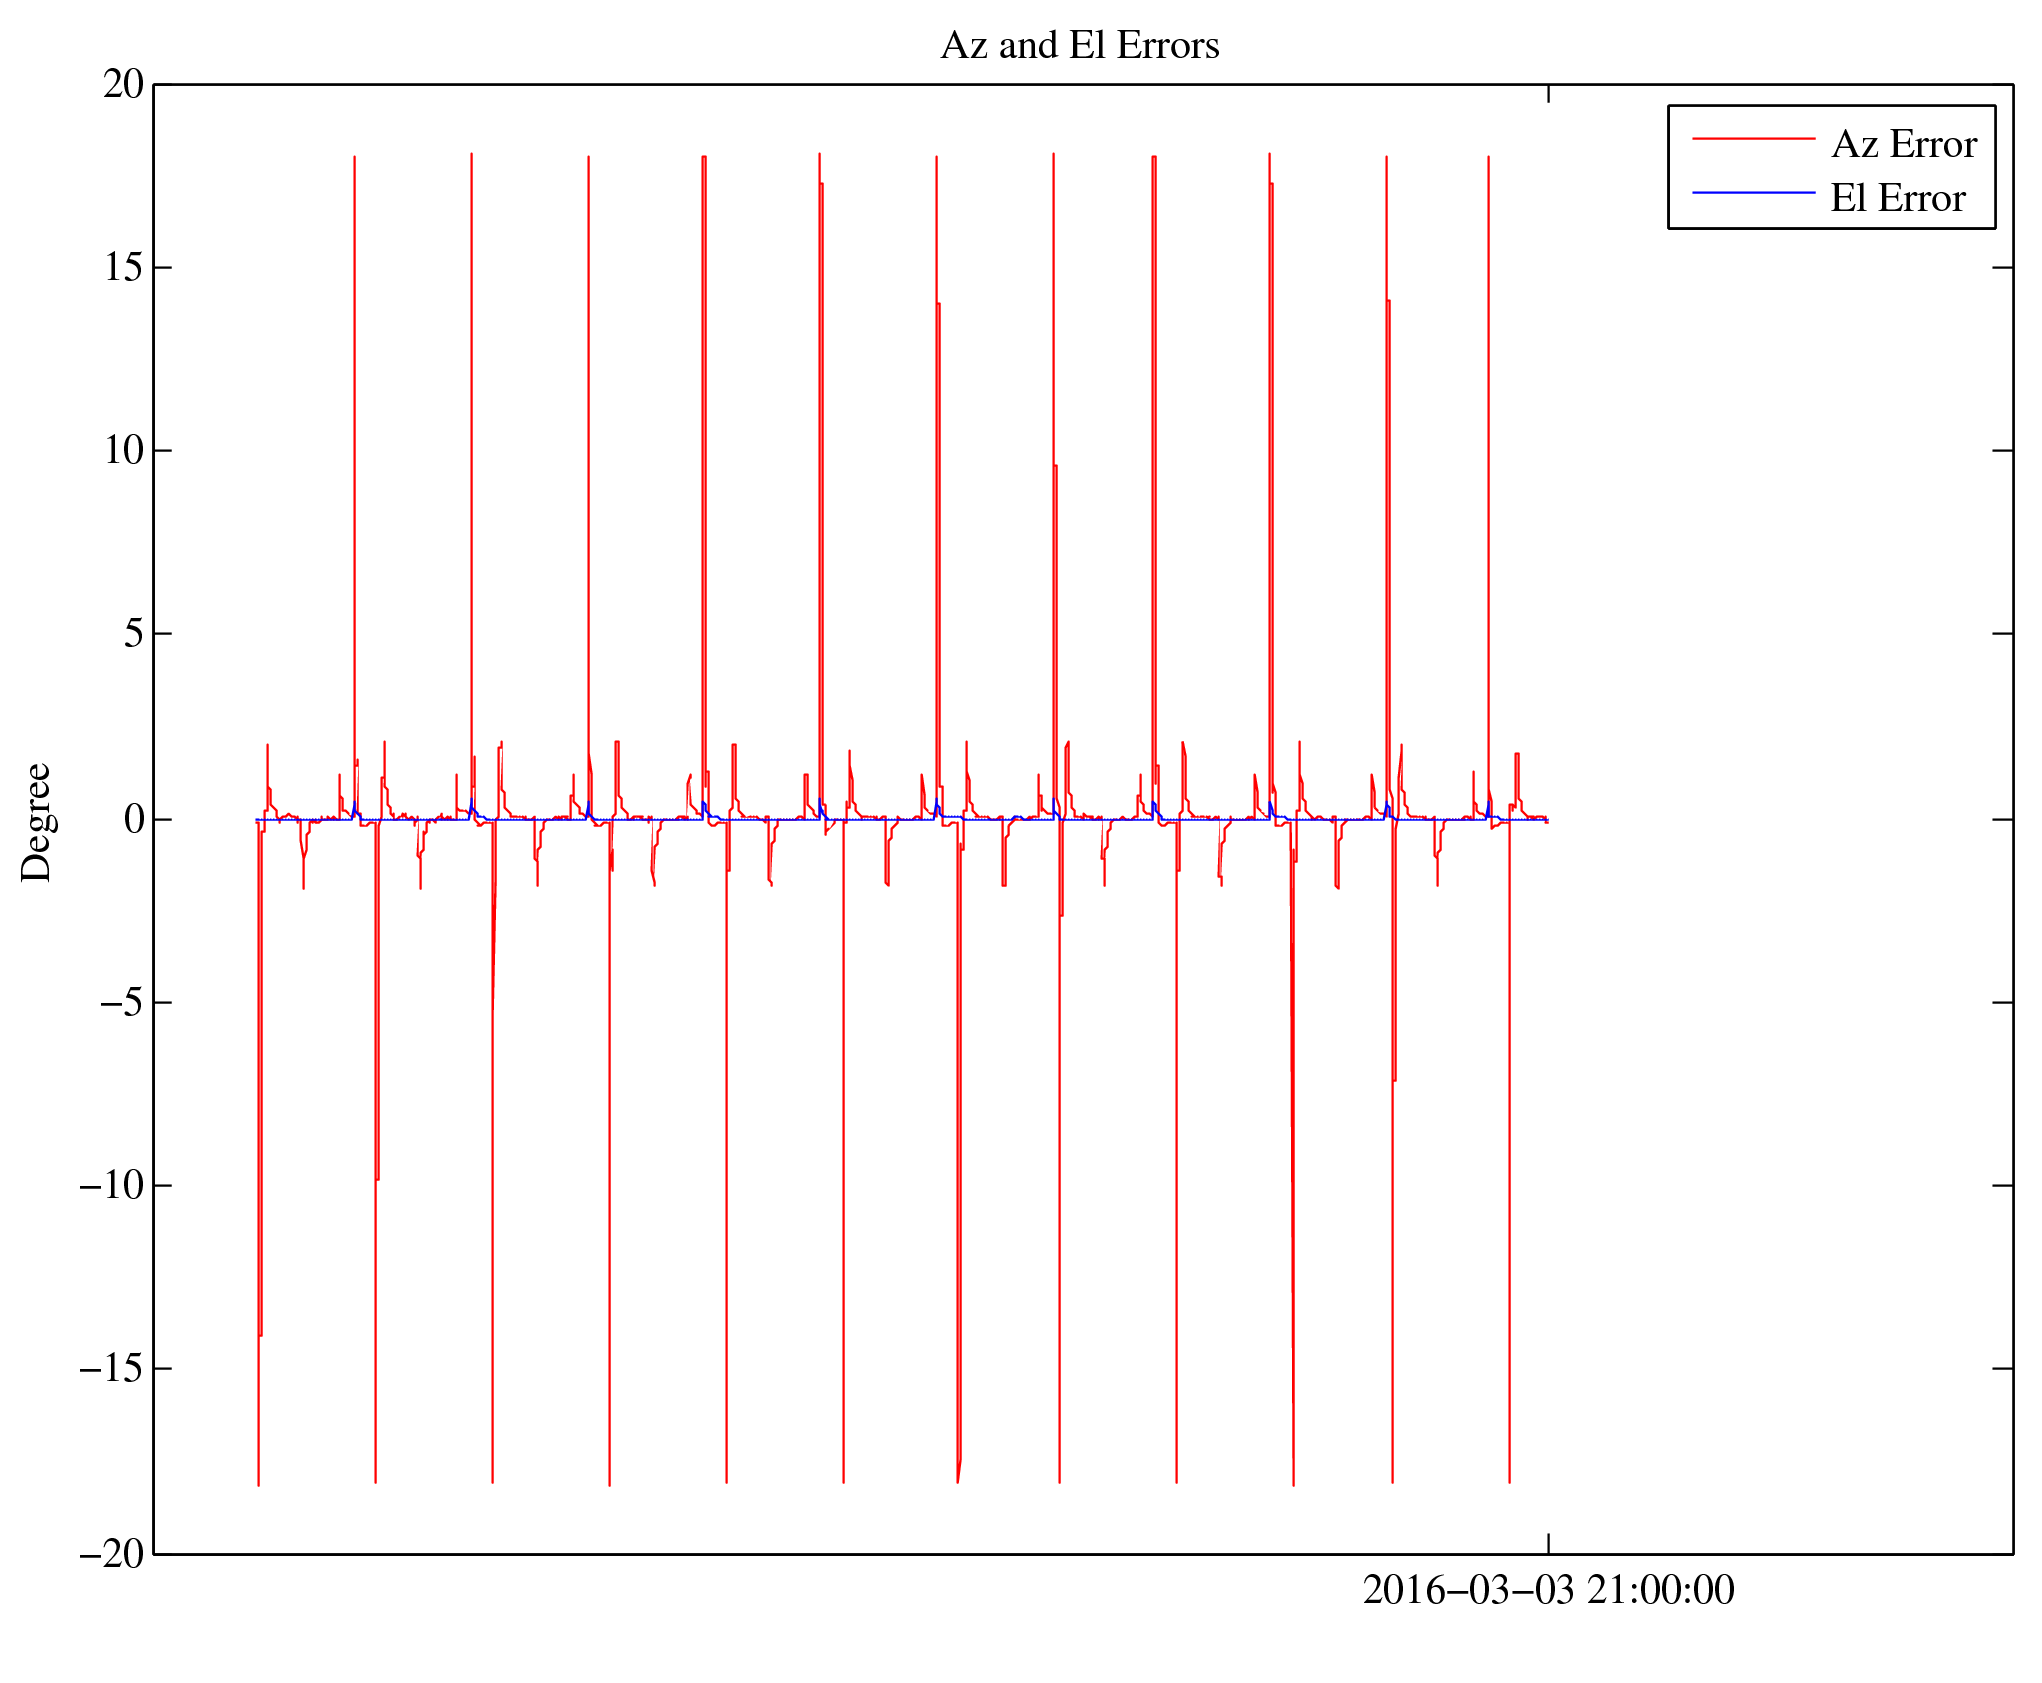Select the El Error legend label
The image size is (2042, 1683).
(x=1897, y=198)
